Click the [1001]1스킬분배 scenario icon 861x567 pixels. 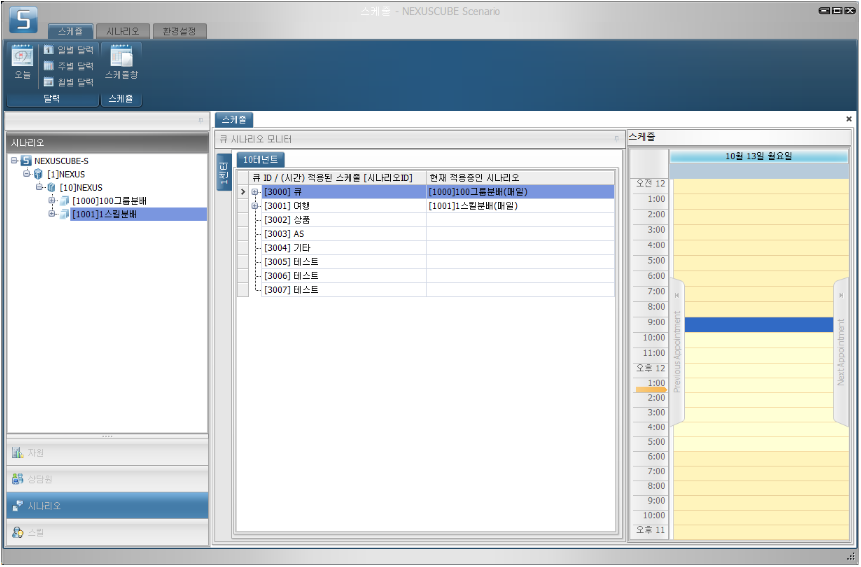64,214
